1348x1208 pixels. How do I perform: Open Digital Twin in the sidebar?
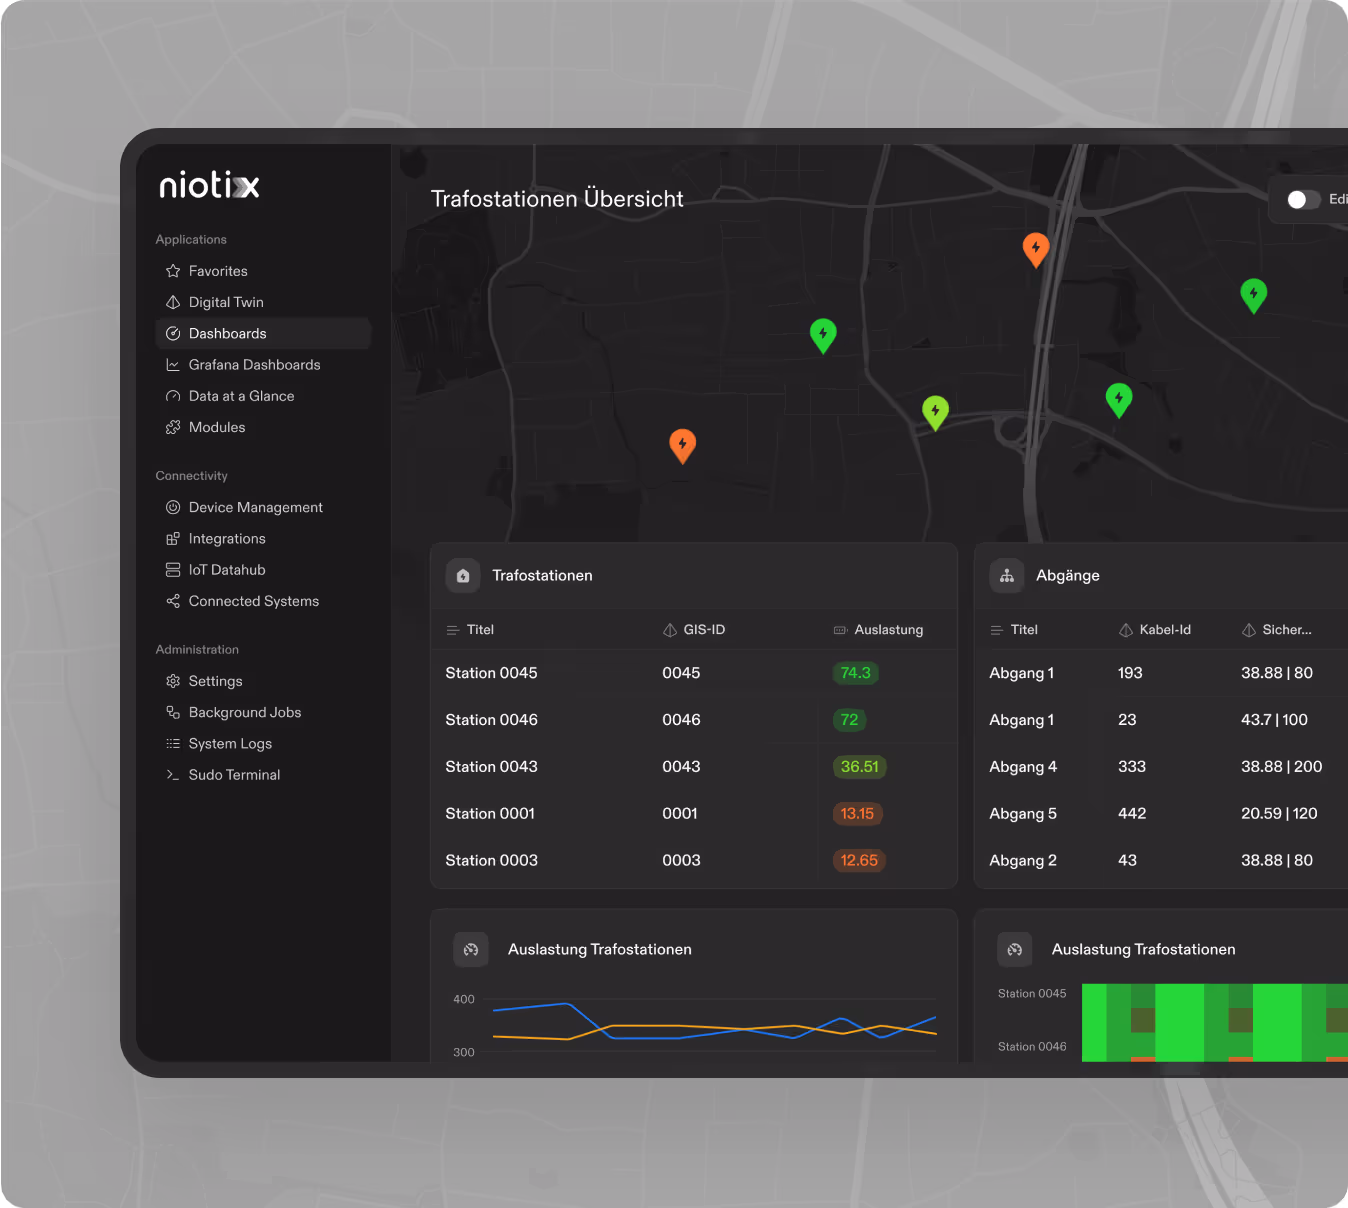point(226,302)
